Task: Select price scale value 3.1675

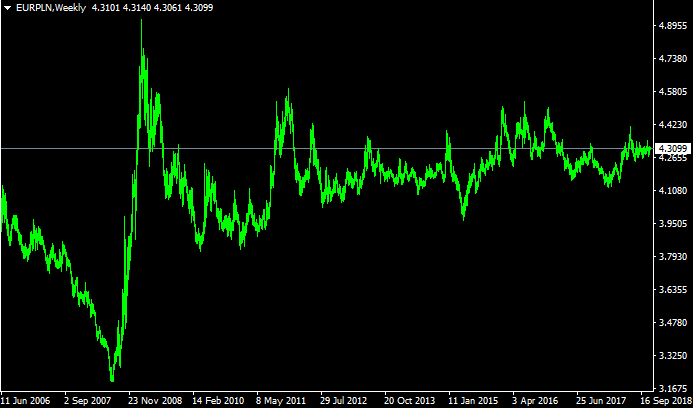Action: click(x=675, y=389)
